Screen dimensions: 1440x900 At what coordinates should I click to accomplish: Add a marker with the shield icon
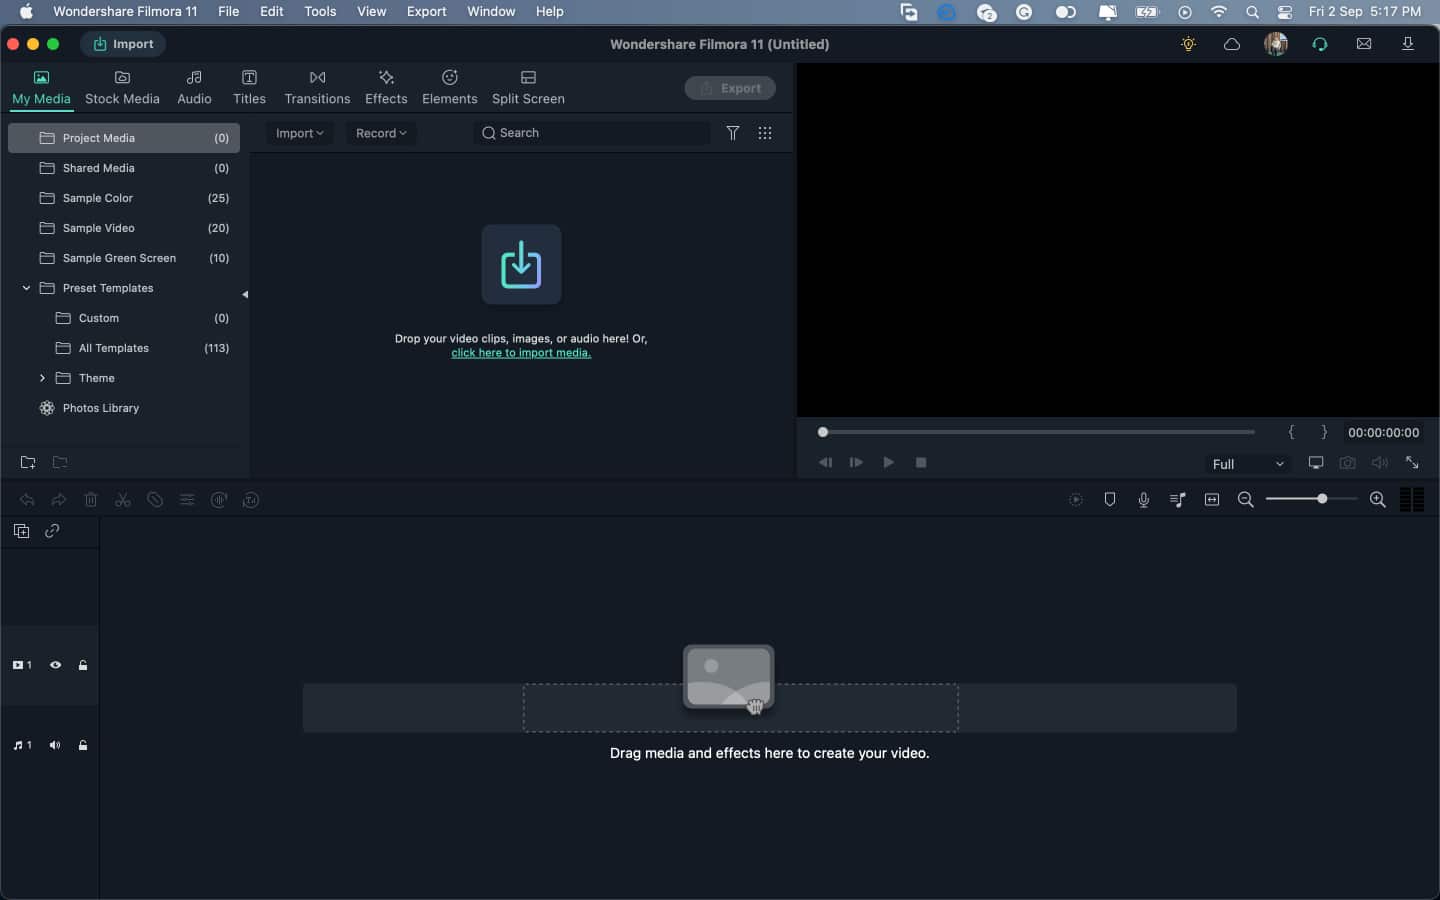pyautogui.click(x=1110, y=500)
